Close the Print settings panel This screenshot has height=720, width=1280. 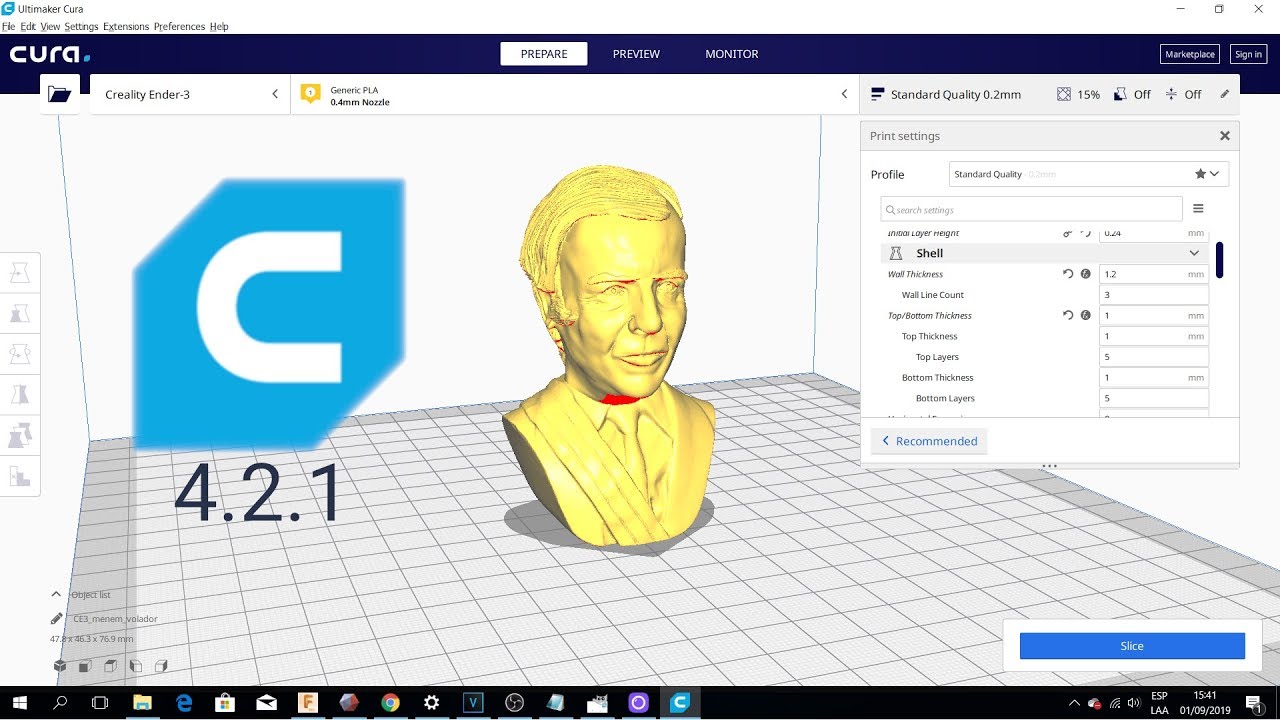(x=1224, y=136)
